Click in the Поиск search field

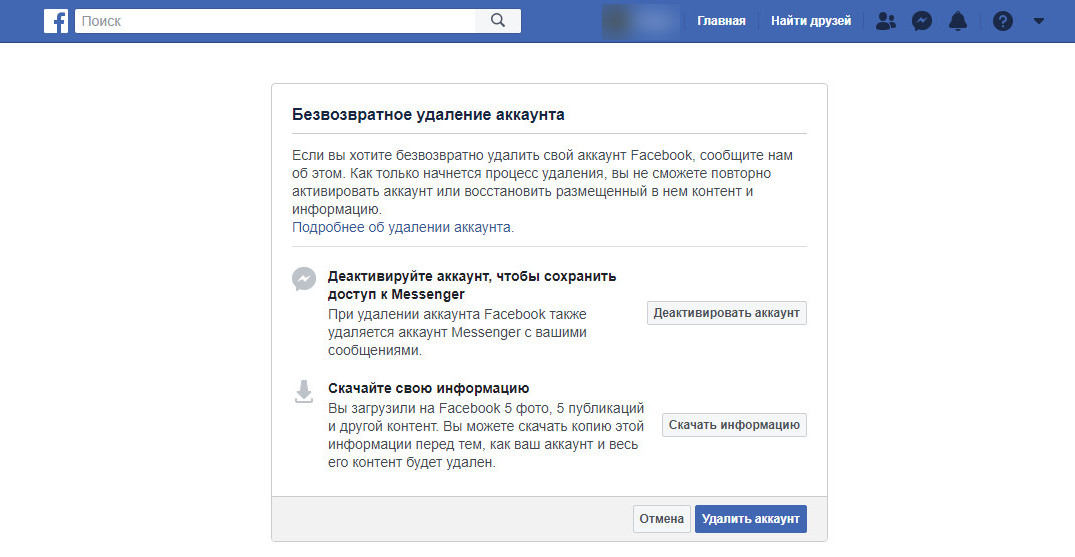tap(275, 21)
